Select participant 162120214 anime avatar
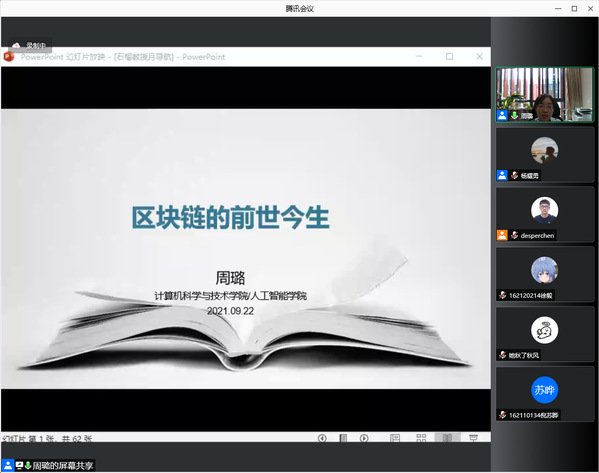This screenshot has height=473, width=599. click(x=544, y=270)
